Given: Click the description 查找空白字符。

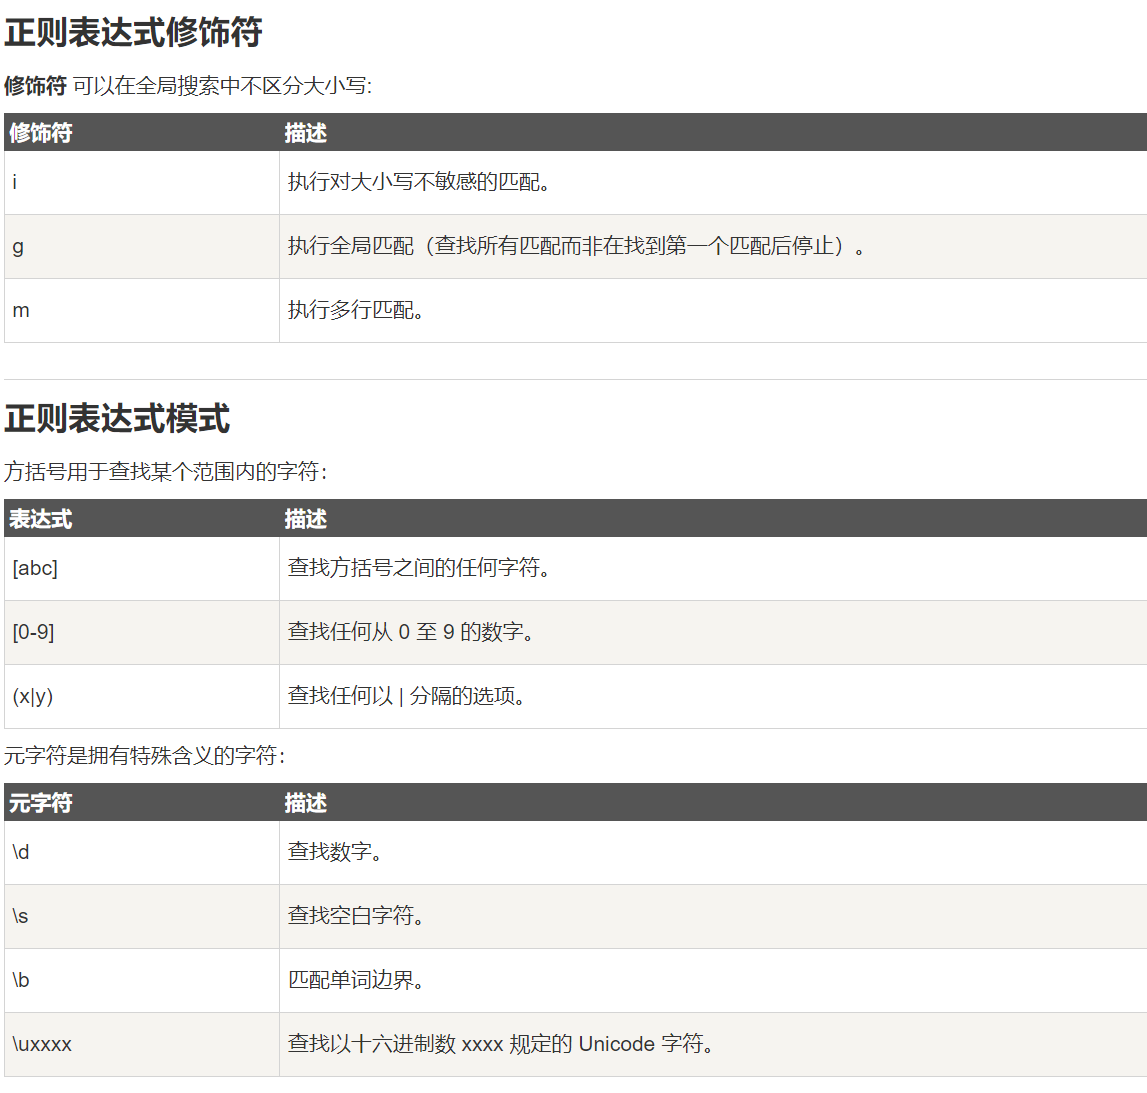Looking at the screenshot, I should [x=356, y=916].
